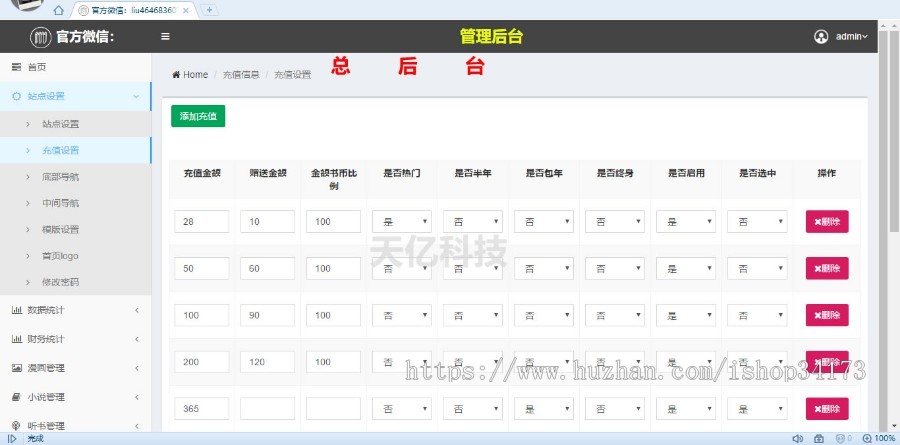Viewport: 900px width, 445px height.
Task: Click the status bar sound icon
Action: pos(797,439)
